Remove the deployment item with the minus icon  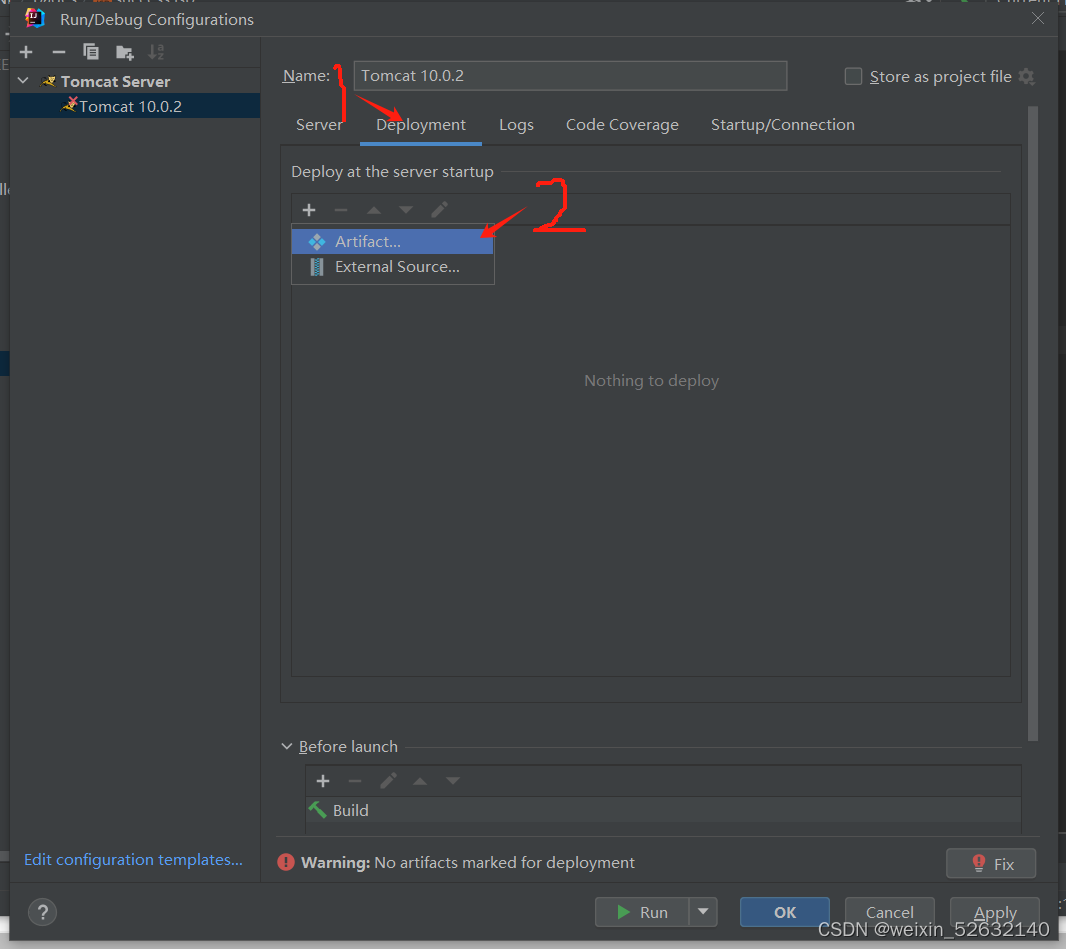click(x=341, y=210)
